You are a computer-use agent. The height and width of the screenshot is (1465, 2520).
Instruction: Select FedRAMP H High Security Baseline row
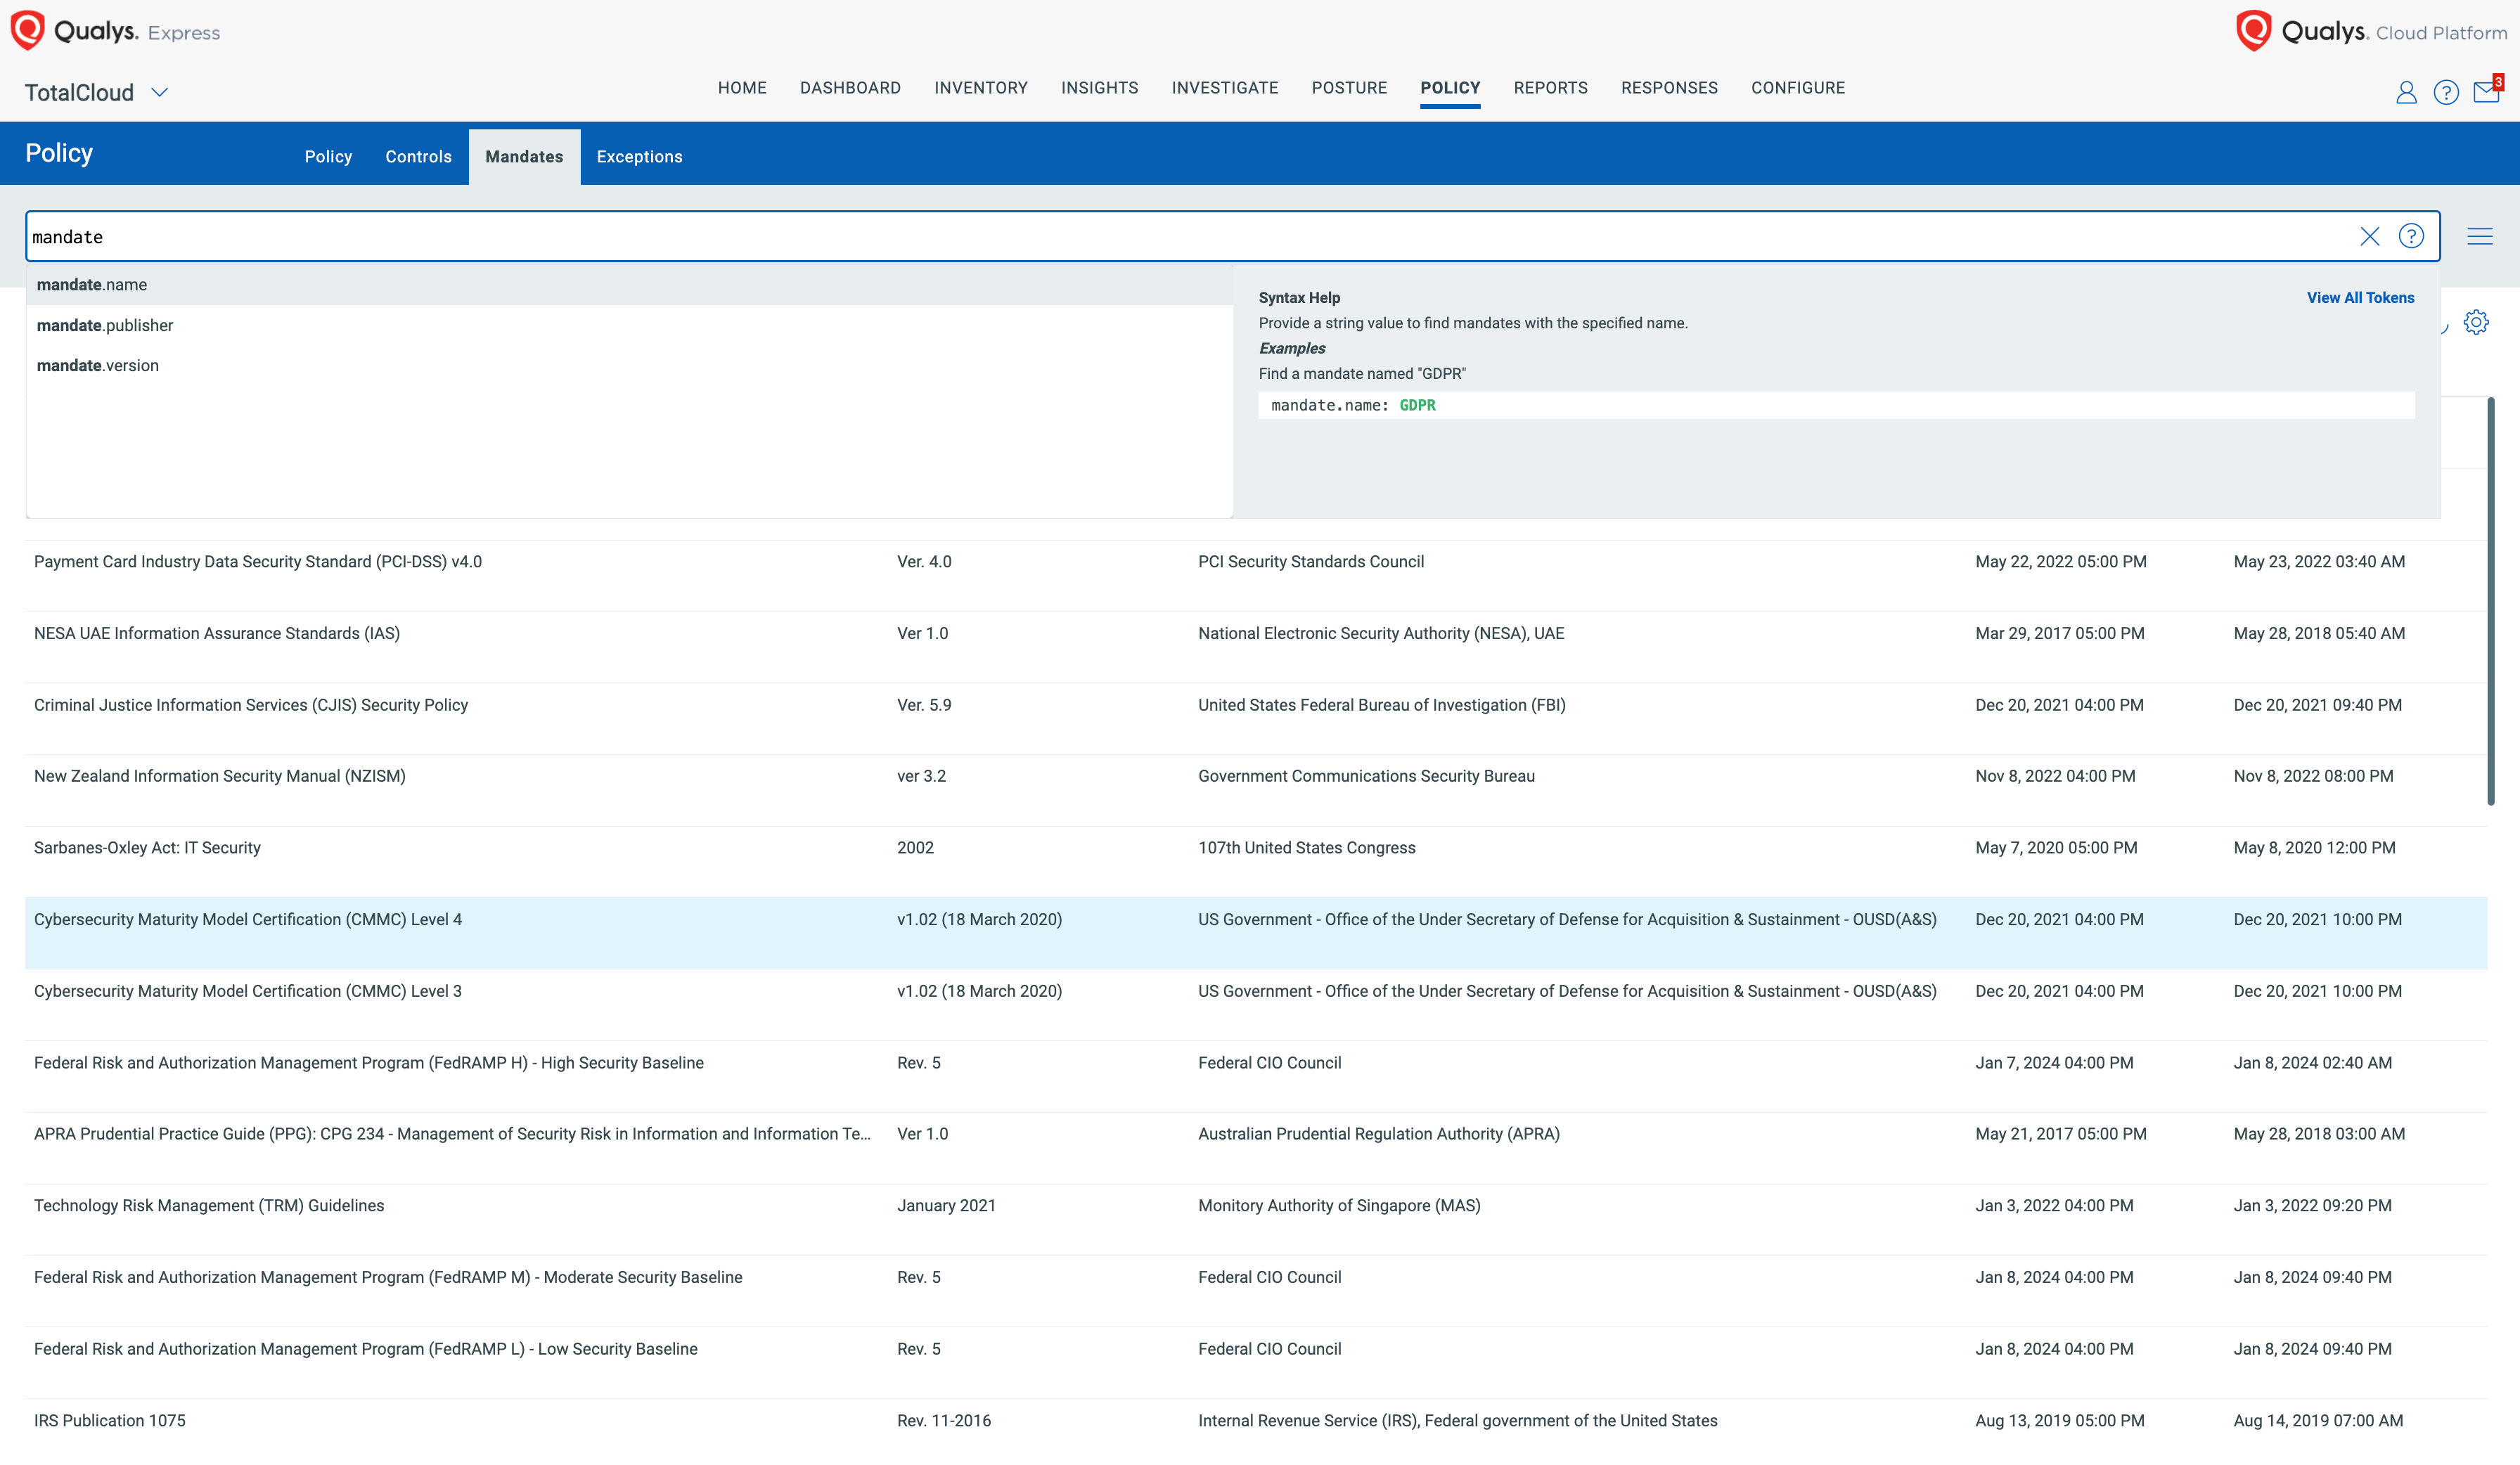tap(1255, 1077)
